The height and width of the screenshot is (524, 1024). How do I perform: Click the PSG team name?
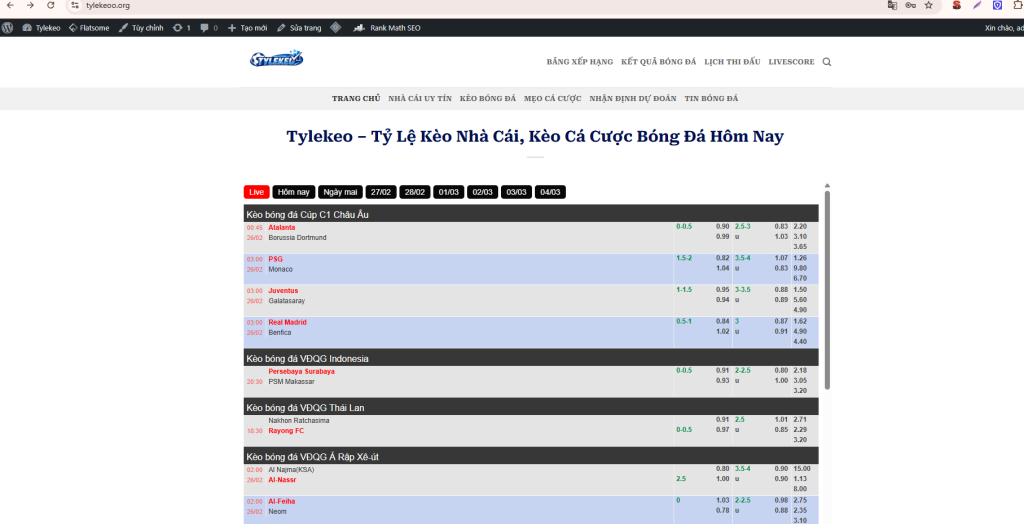[276, 259]
